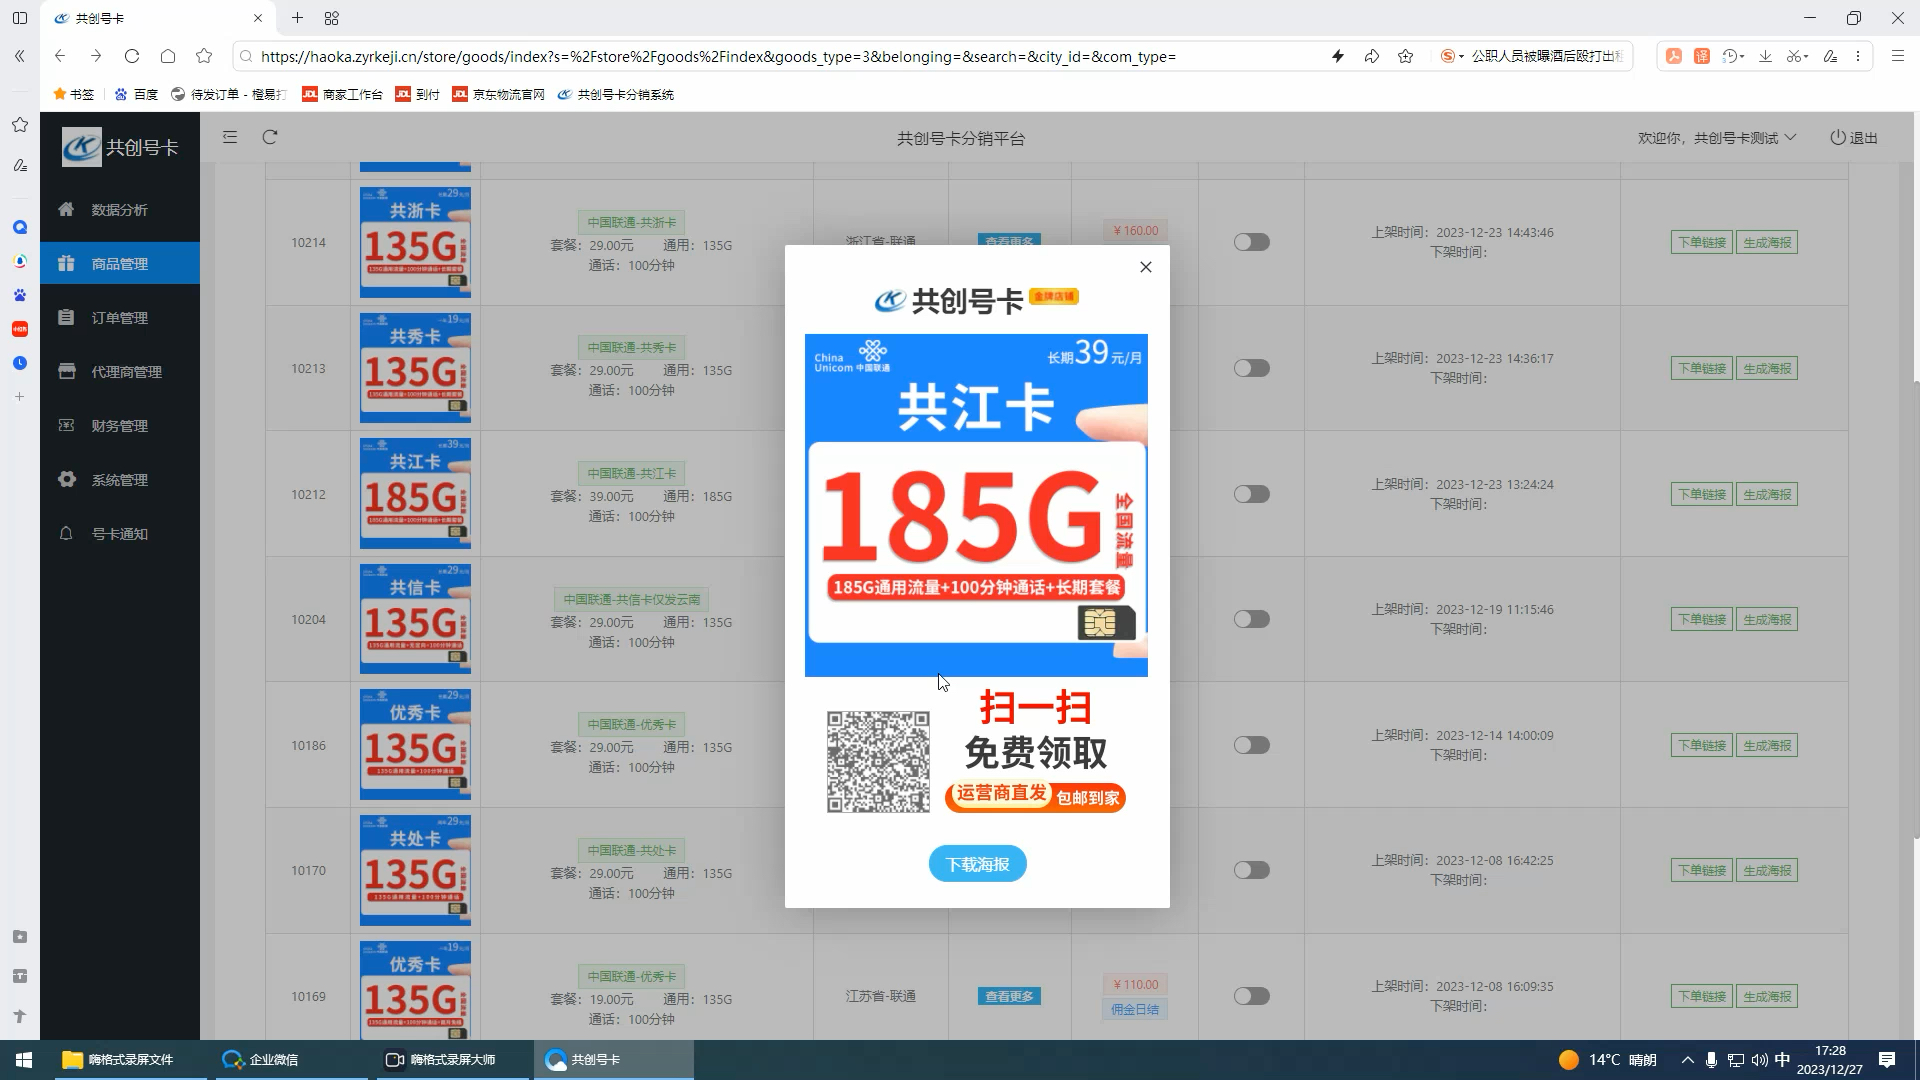The image size is (1920, 1080).
Task: Click the 退出 logout button
Action: 1854,138
